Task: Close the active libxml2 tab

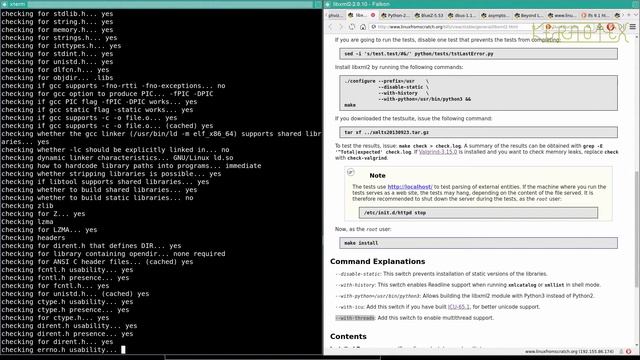Action: (x=373, y=15)
